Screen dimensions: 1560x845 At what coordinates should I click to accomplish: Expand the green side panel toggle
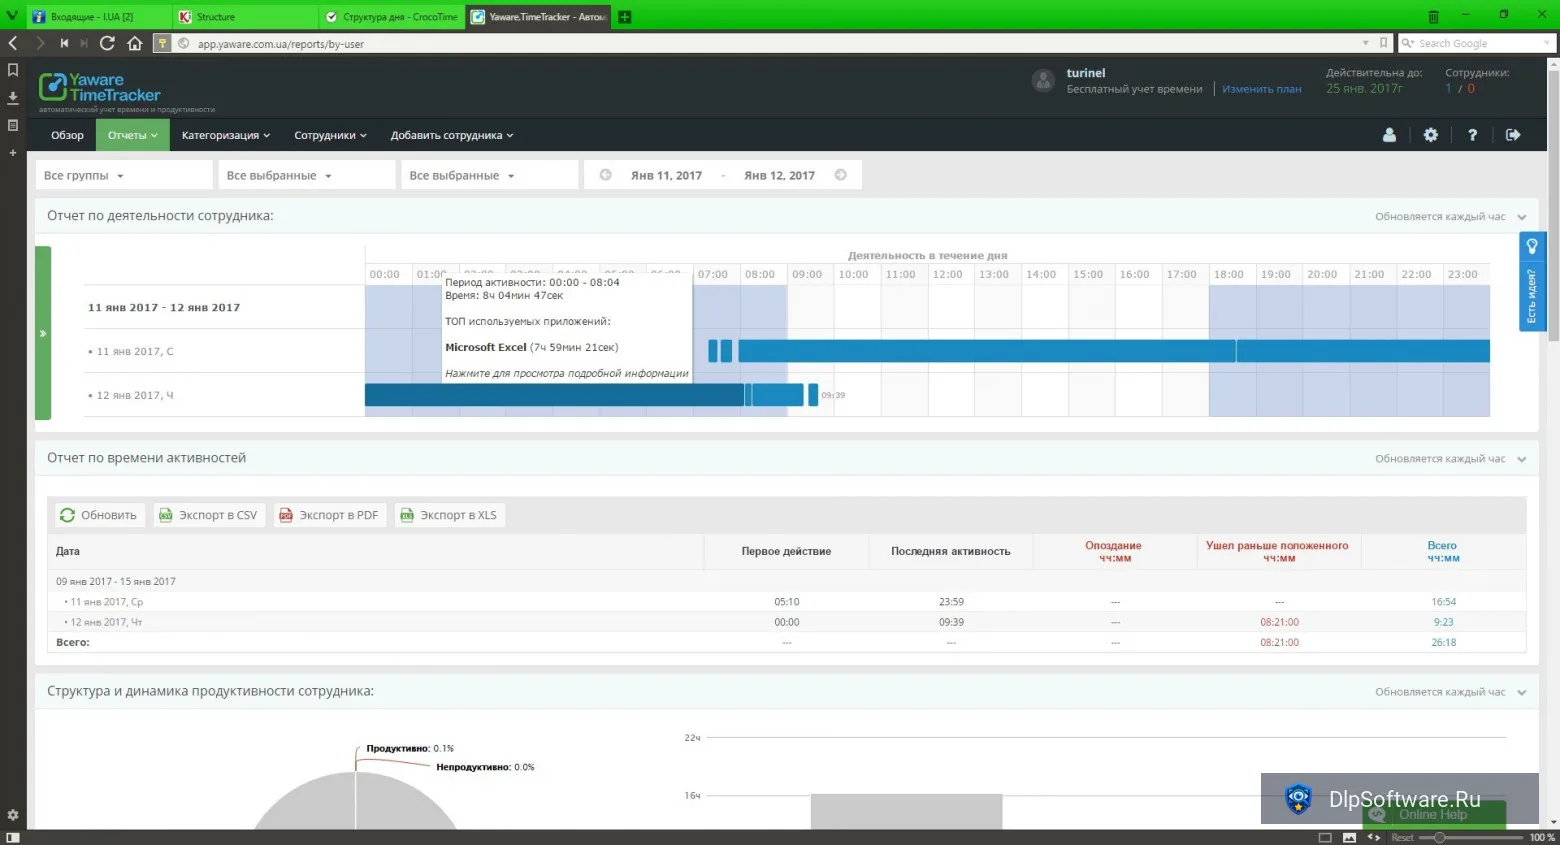click(43, 333)
